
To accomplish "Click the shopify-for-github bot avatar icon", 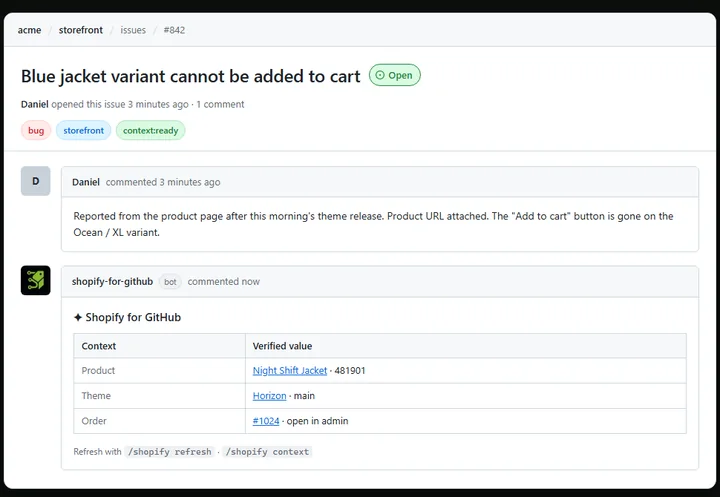I will pos(35,280).
